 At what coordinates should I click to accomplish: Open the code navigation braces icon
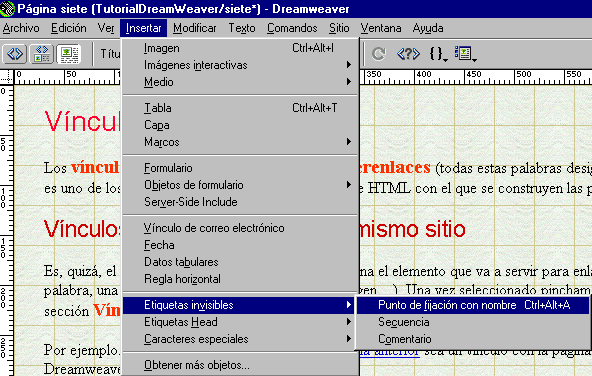(438, 54)
